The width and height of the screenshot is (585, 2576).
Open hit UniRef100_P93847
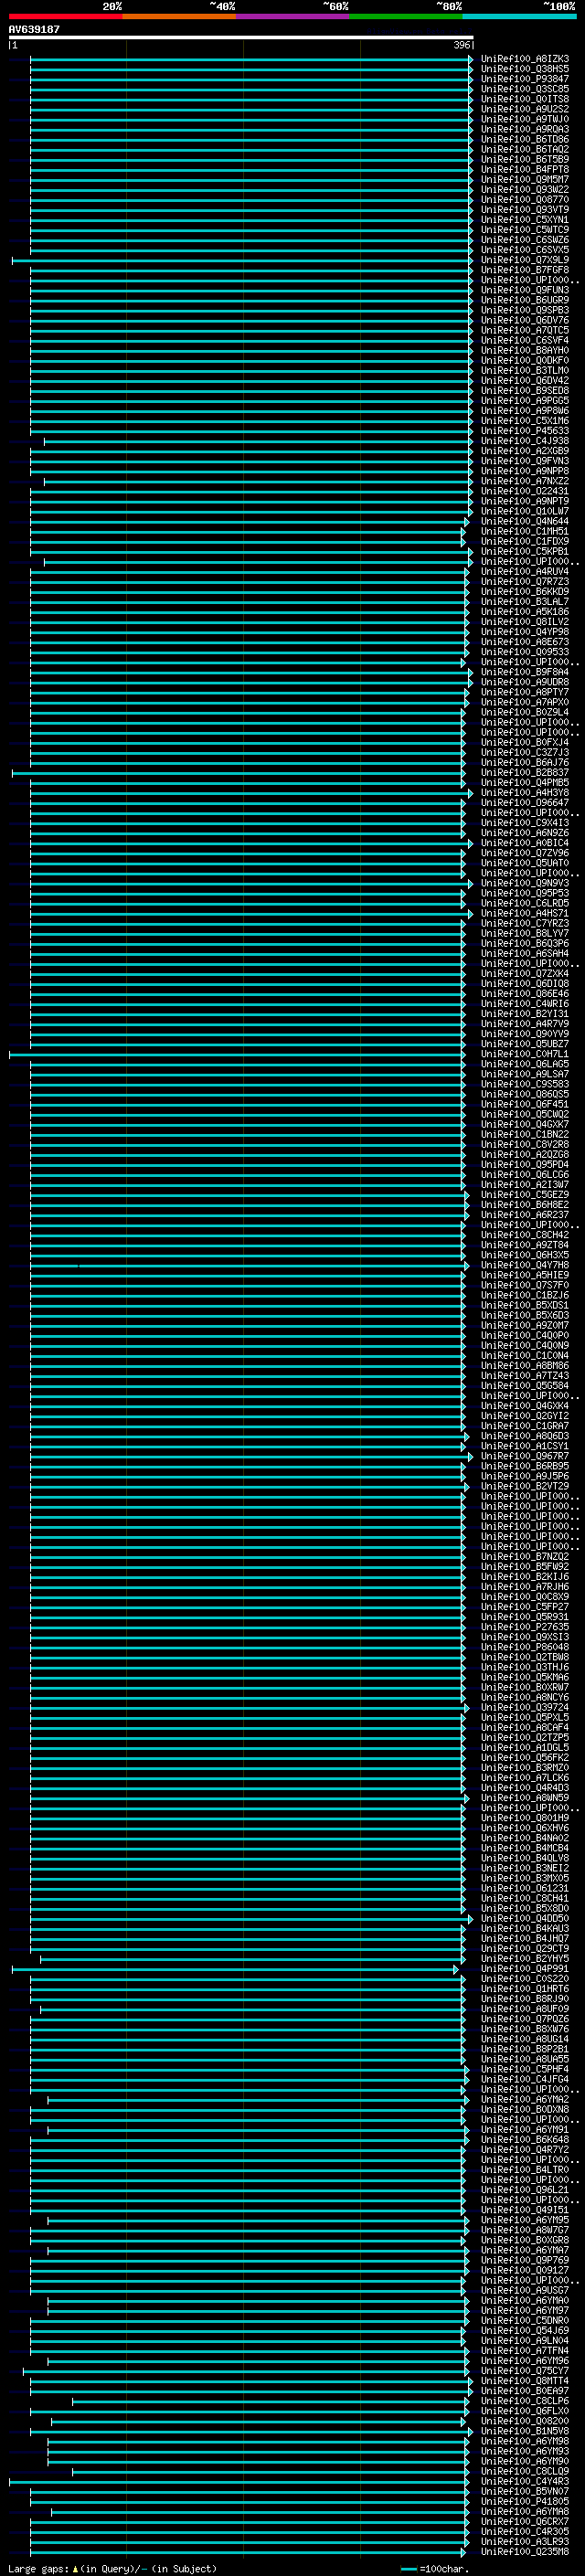(x=525, y=79)
